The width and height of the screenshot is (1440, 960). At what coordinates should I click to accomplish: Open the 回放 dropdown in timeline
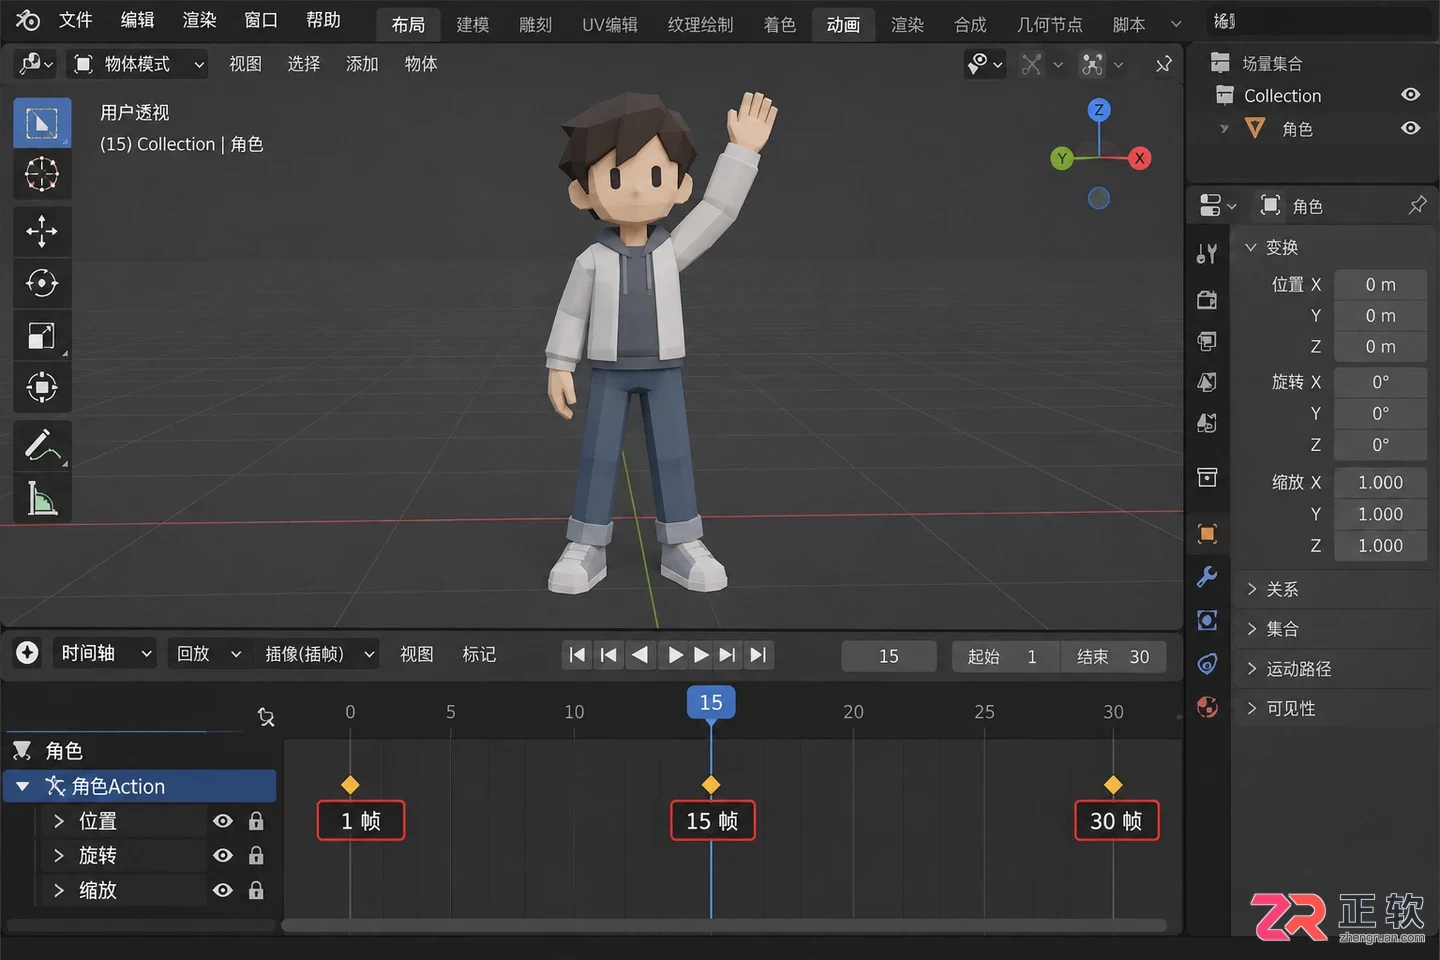(x=209, y=654)
